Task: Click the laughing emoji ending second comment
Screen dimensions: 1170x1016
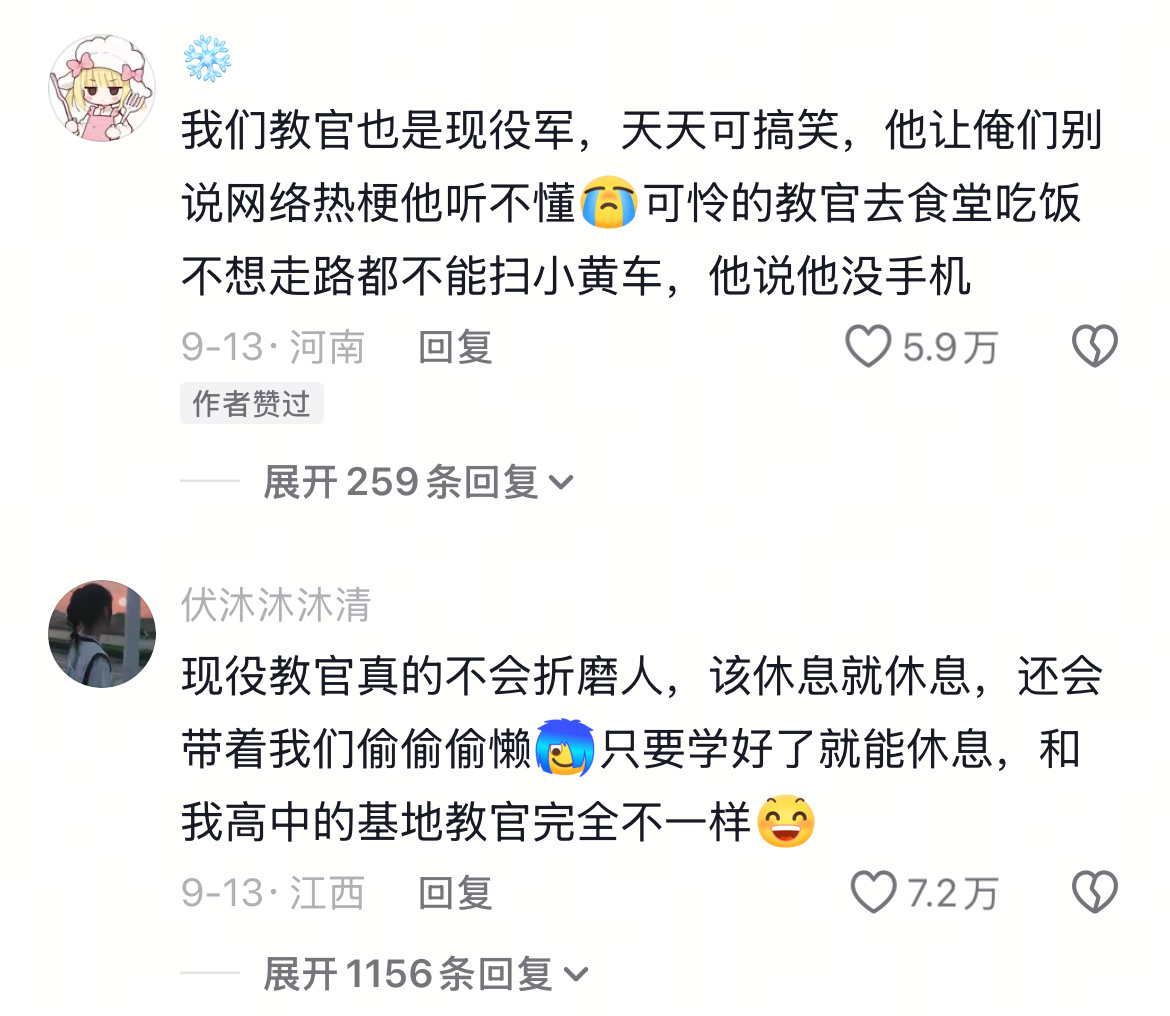Action: 786,821
